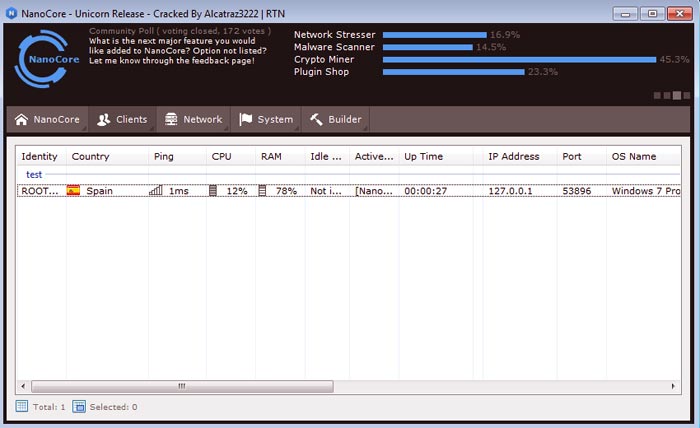Click the RAM usage meter icon beside 78%
Screen dimensions: 700x428
pos(262,191)
